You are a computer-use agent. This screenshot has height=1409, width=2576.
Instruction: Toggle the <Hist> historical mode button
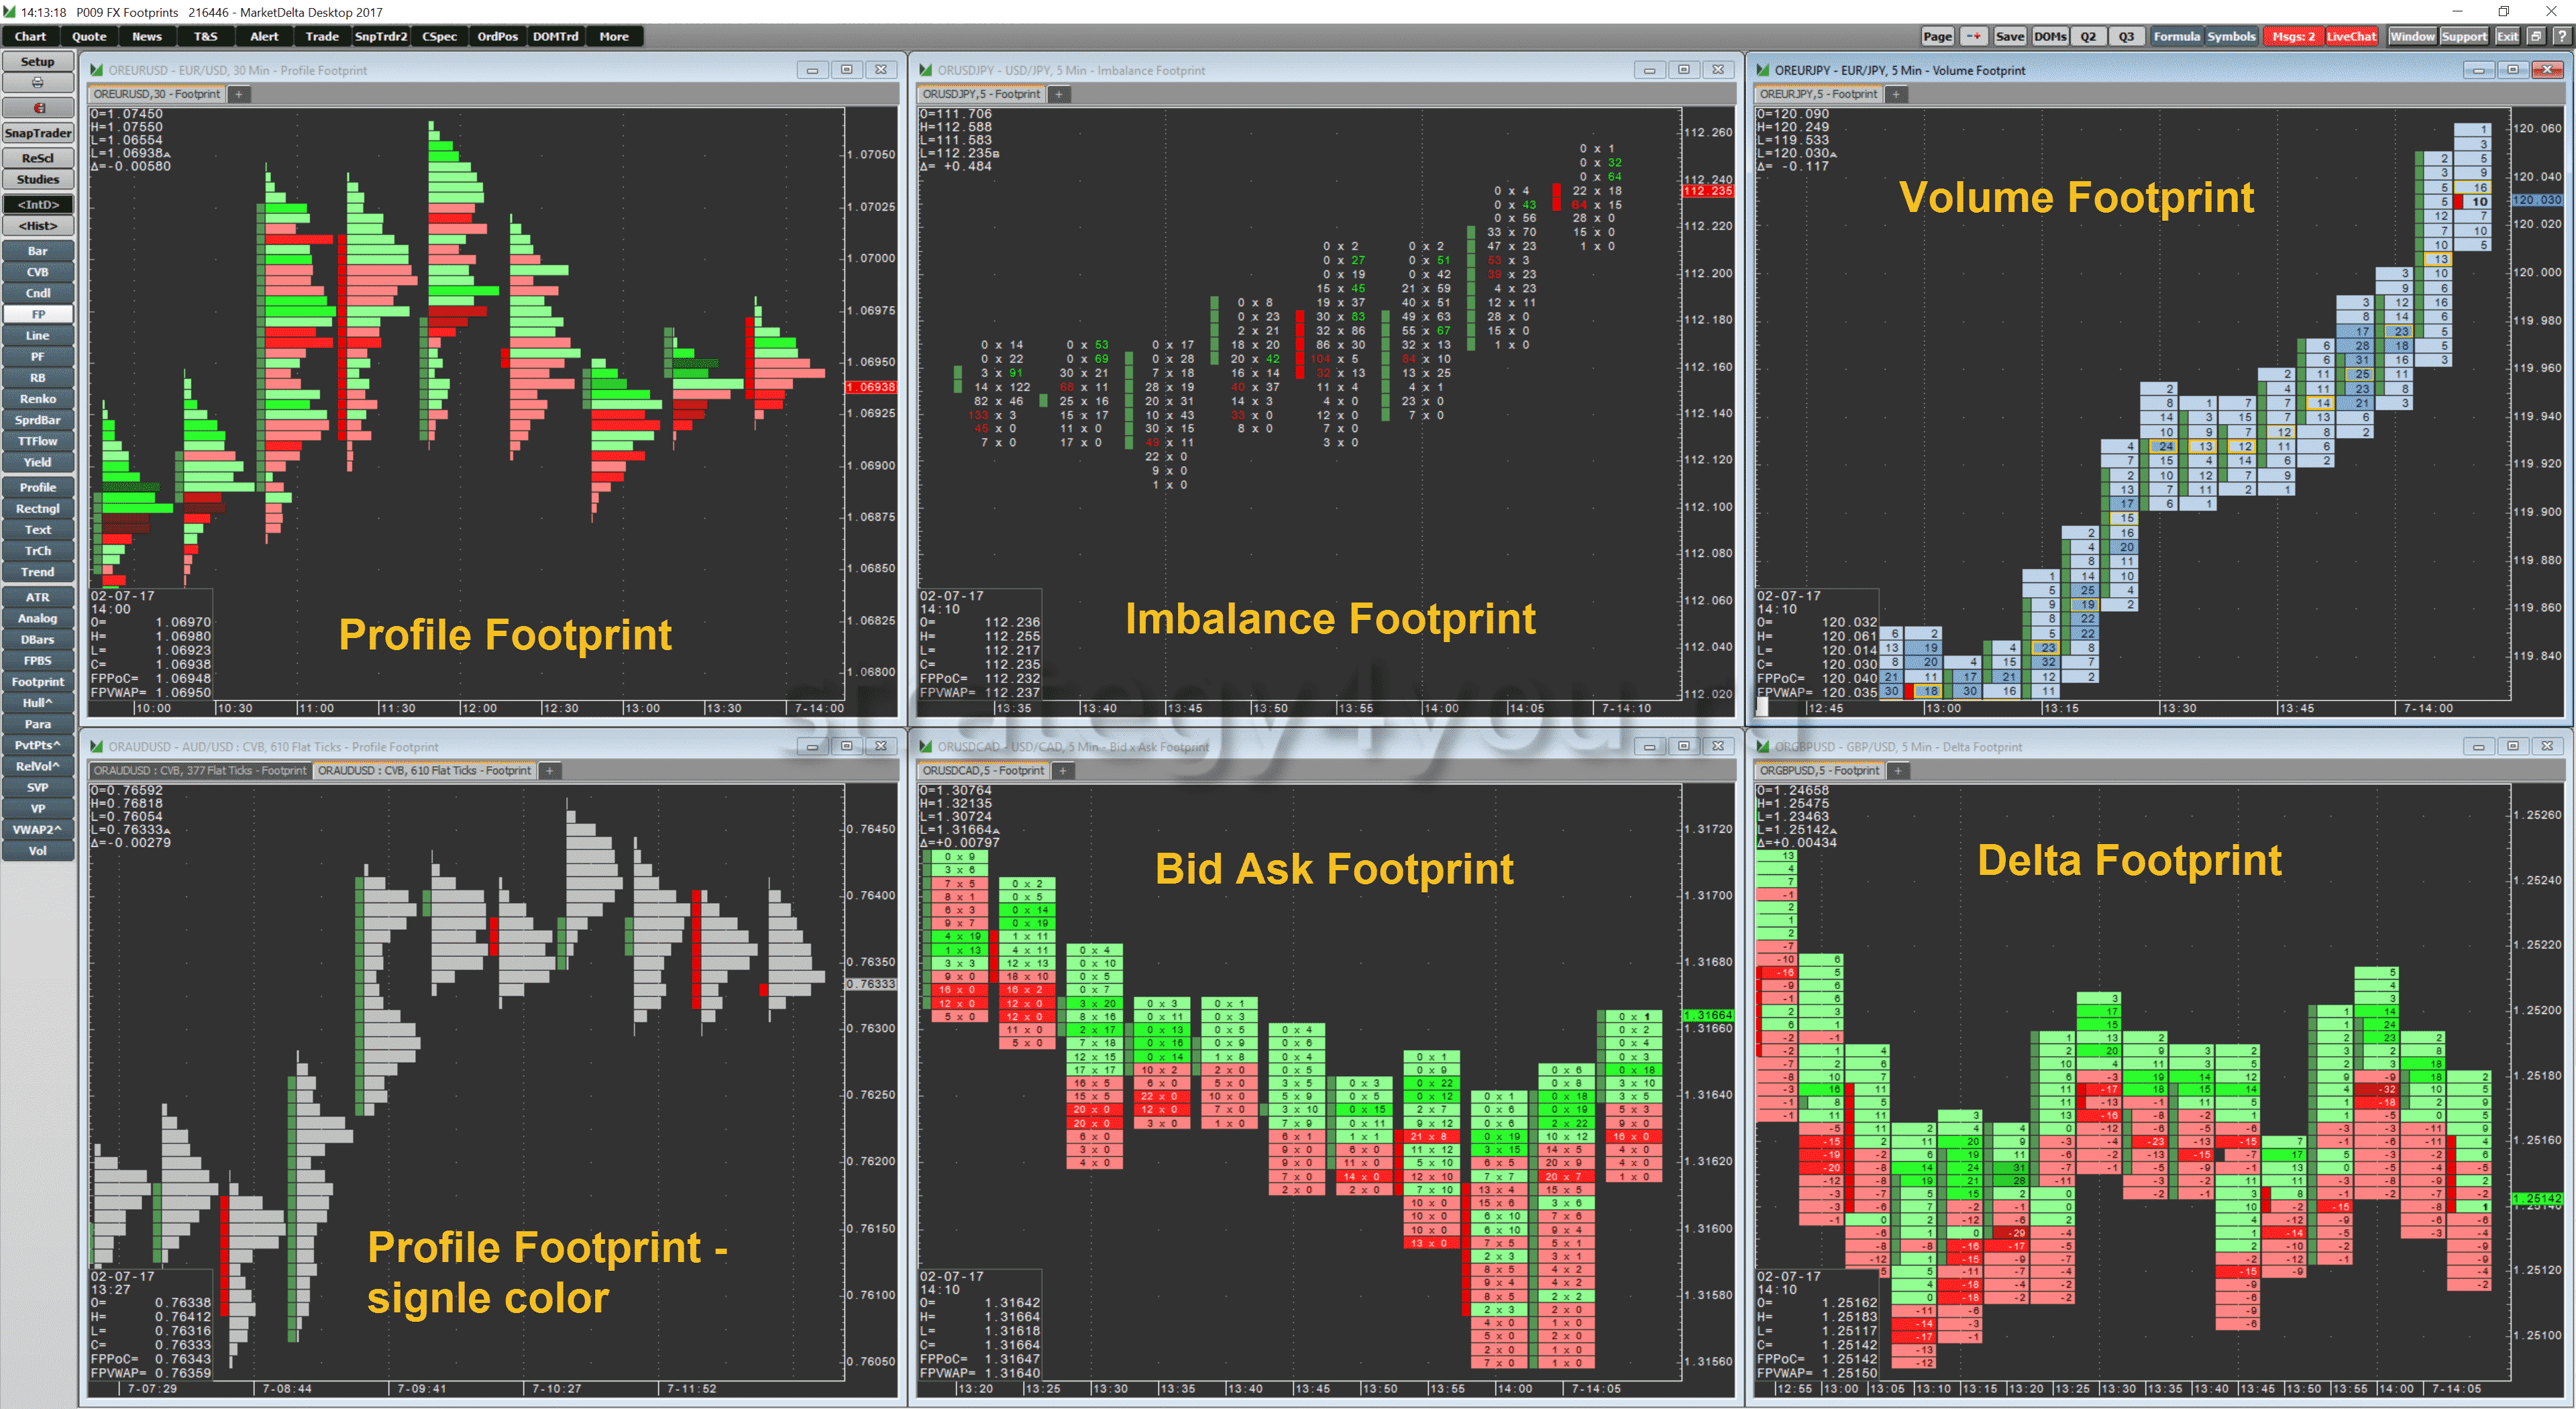pyautogui.click(x=38, y=226)
